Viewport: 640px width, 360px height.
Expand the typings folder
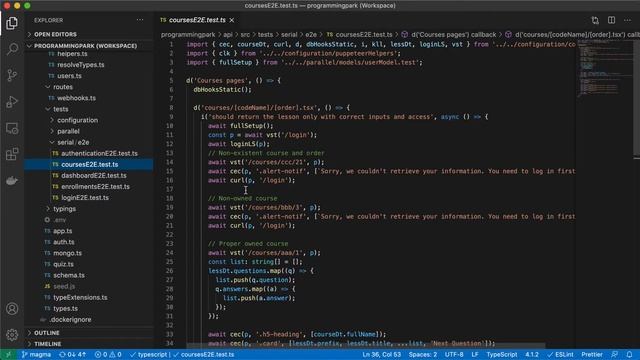pyautogui.click(x=89, y=209)
